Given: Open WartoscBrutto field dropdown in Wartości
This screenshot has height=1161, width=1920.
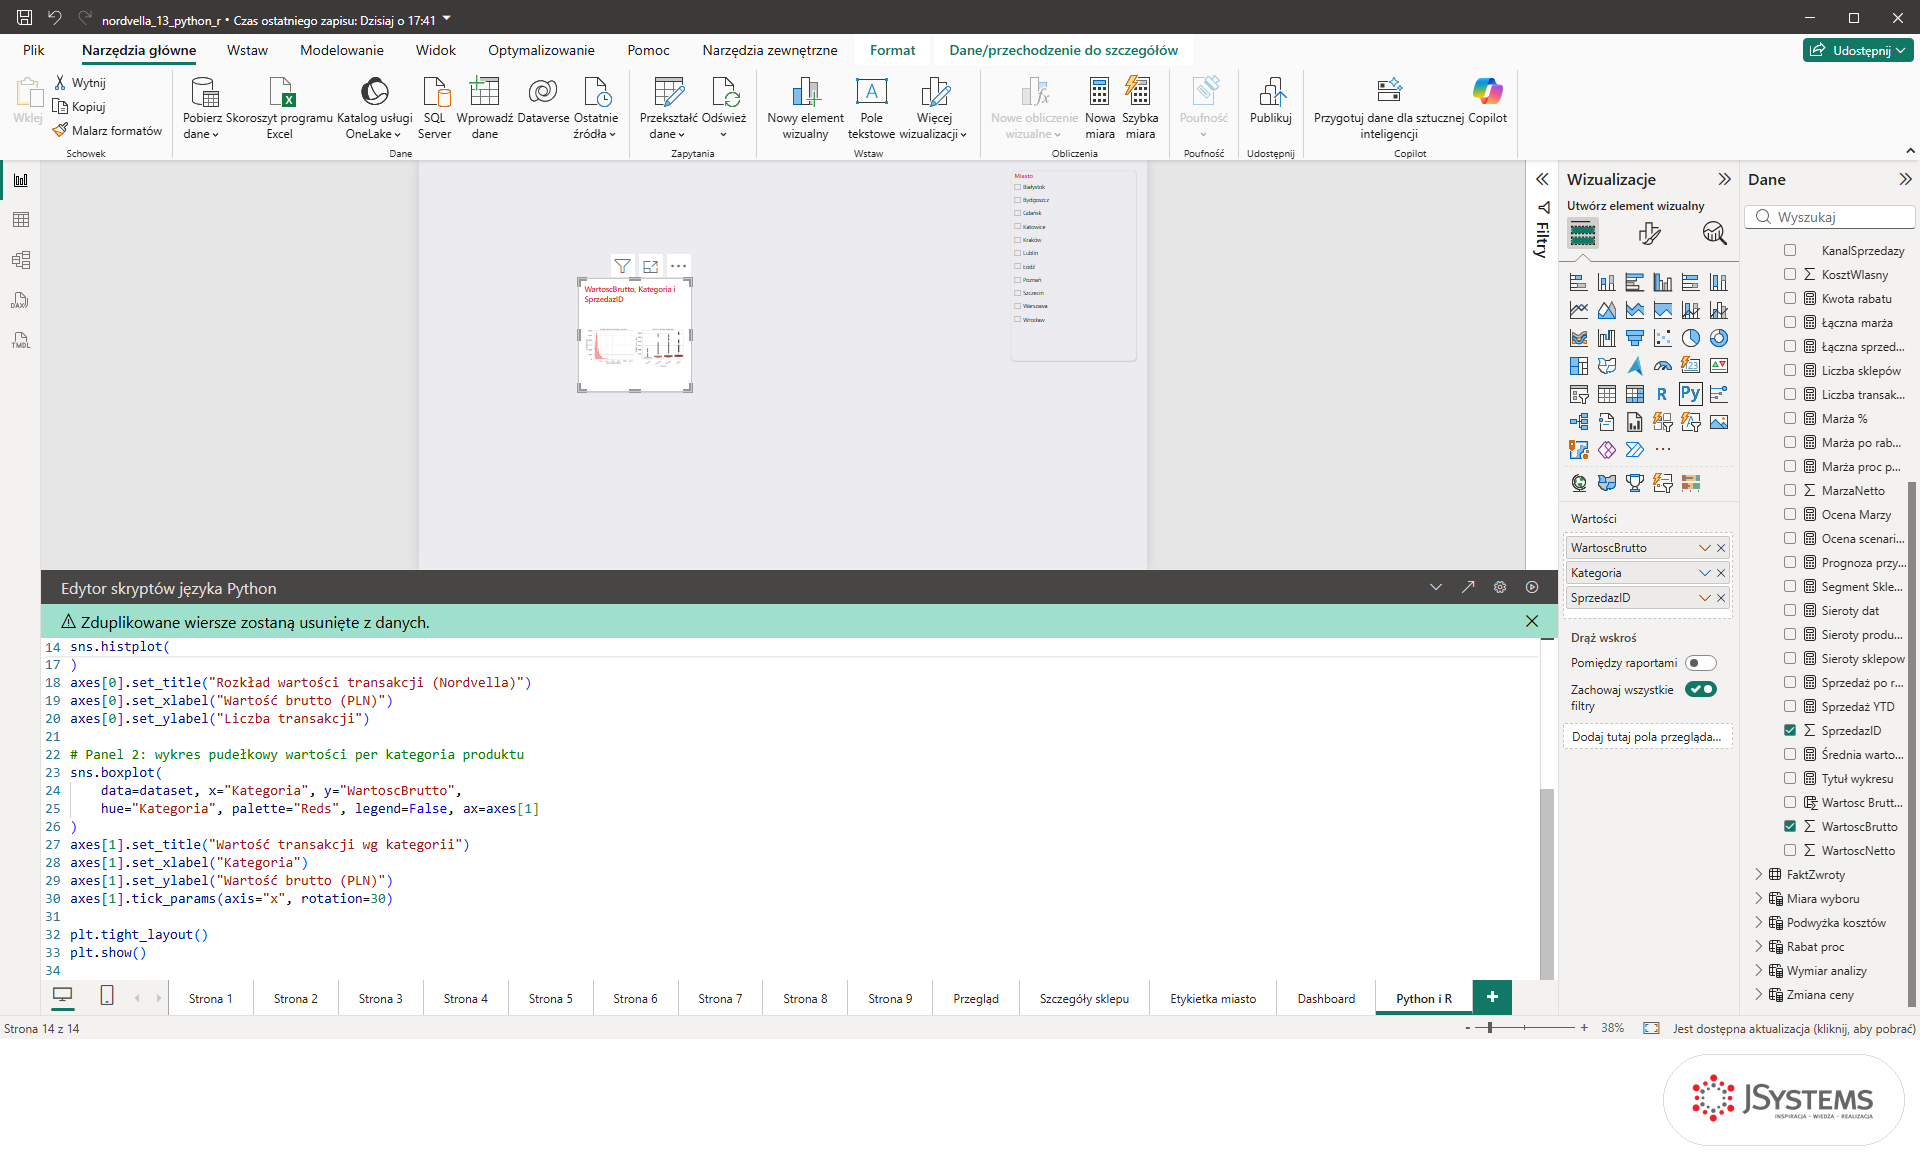Looking at the screenshot, I should [x=1705, y=548].
